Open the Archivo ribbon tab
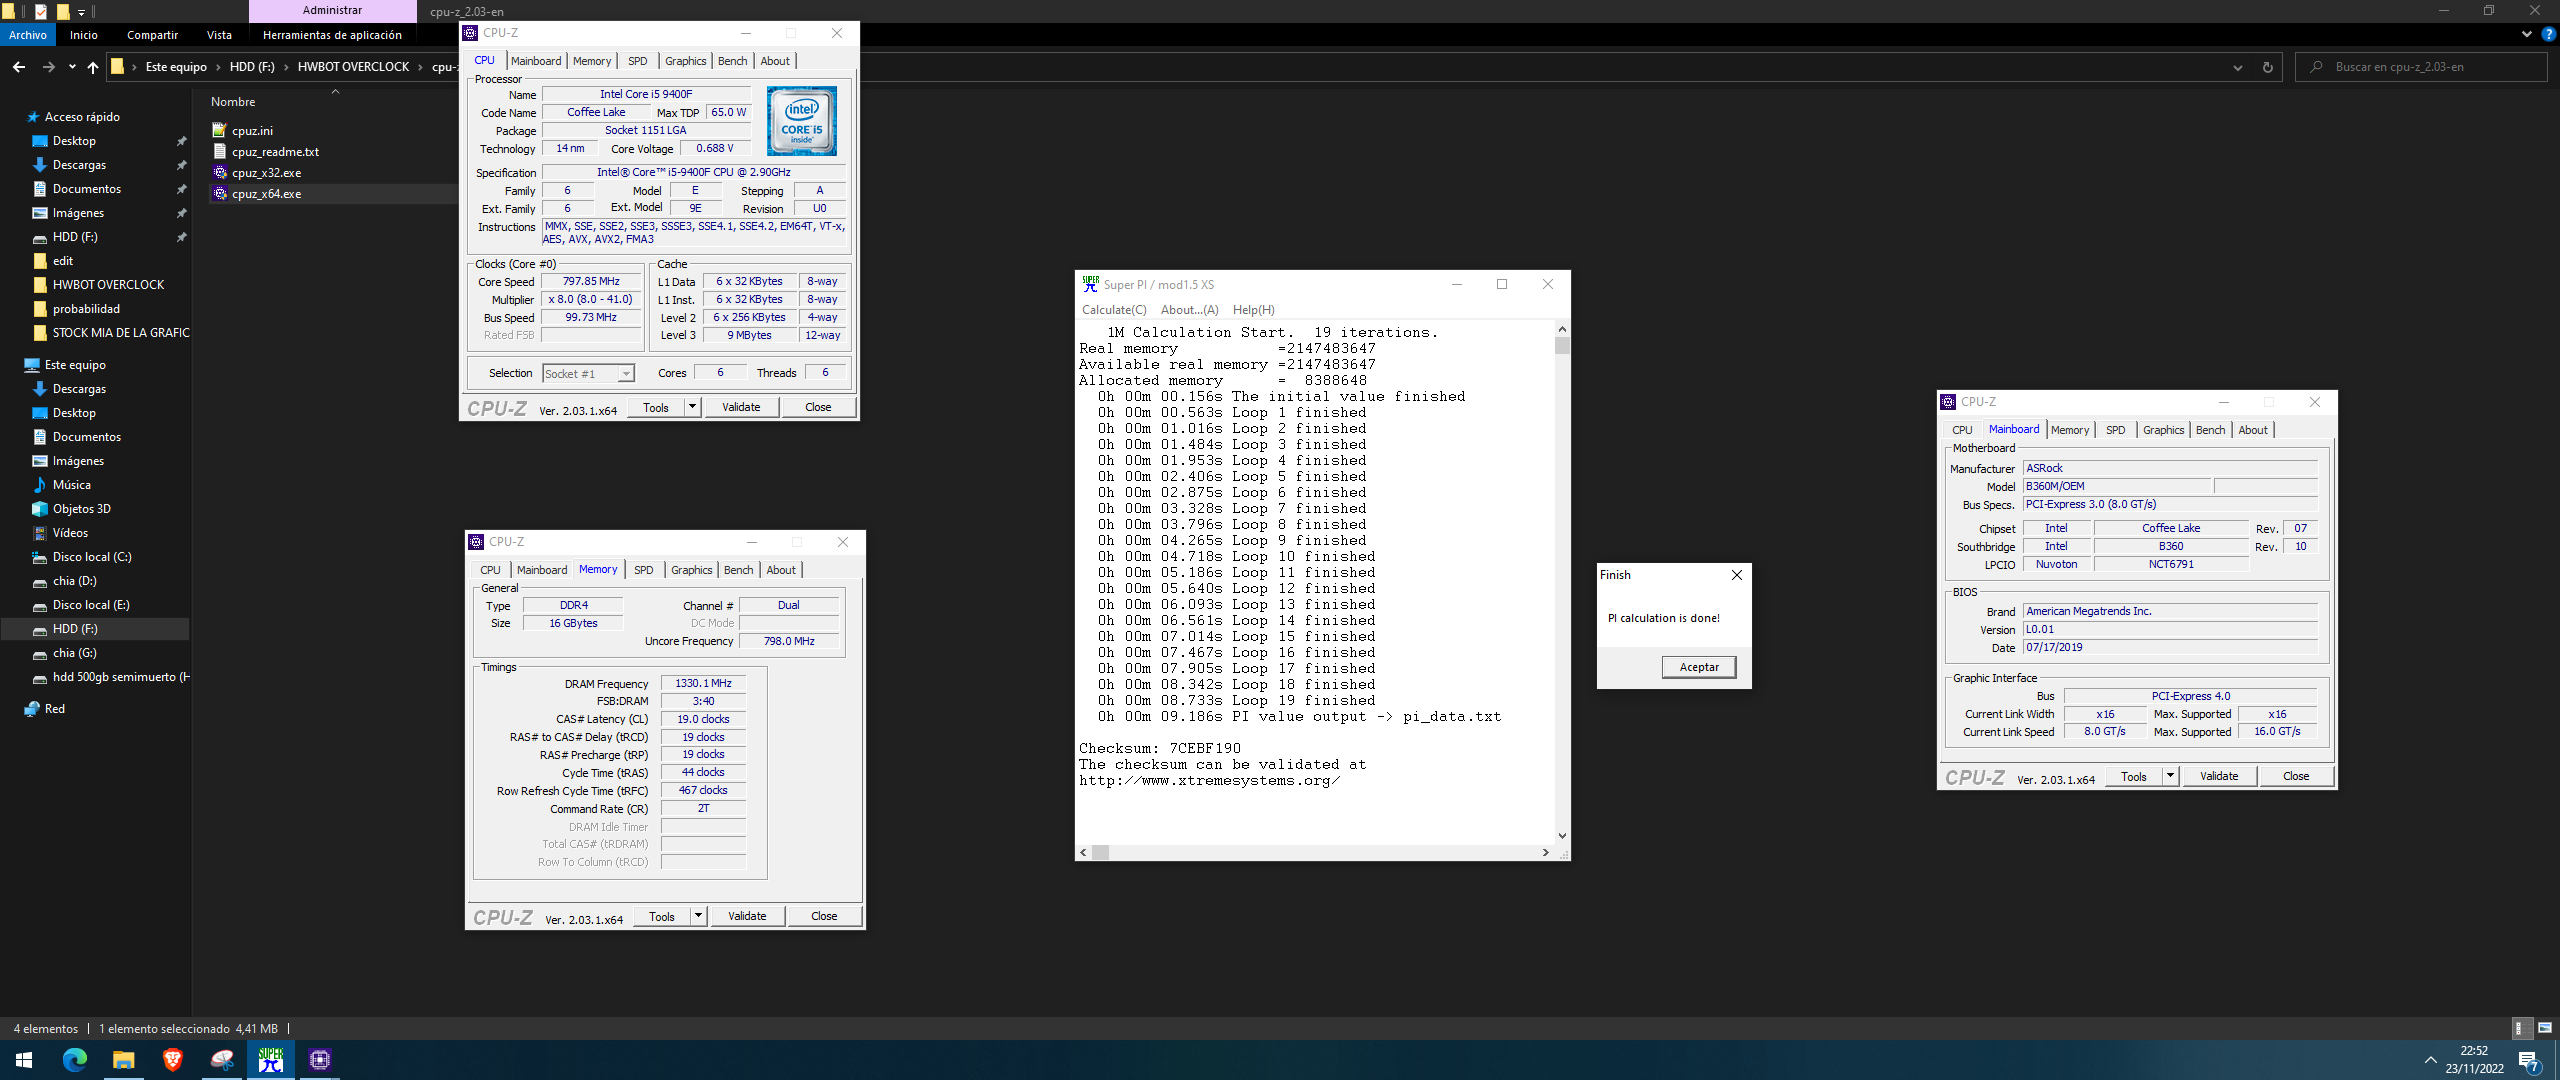Screen dimensions: 2560x1080 pos(28,35)
